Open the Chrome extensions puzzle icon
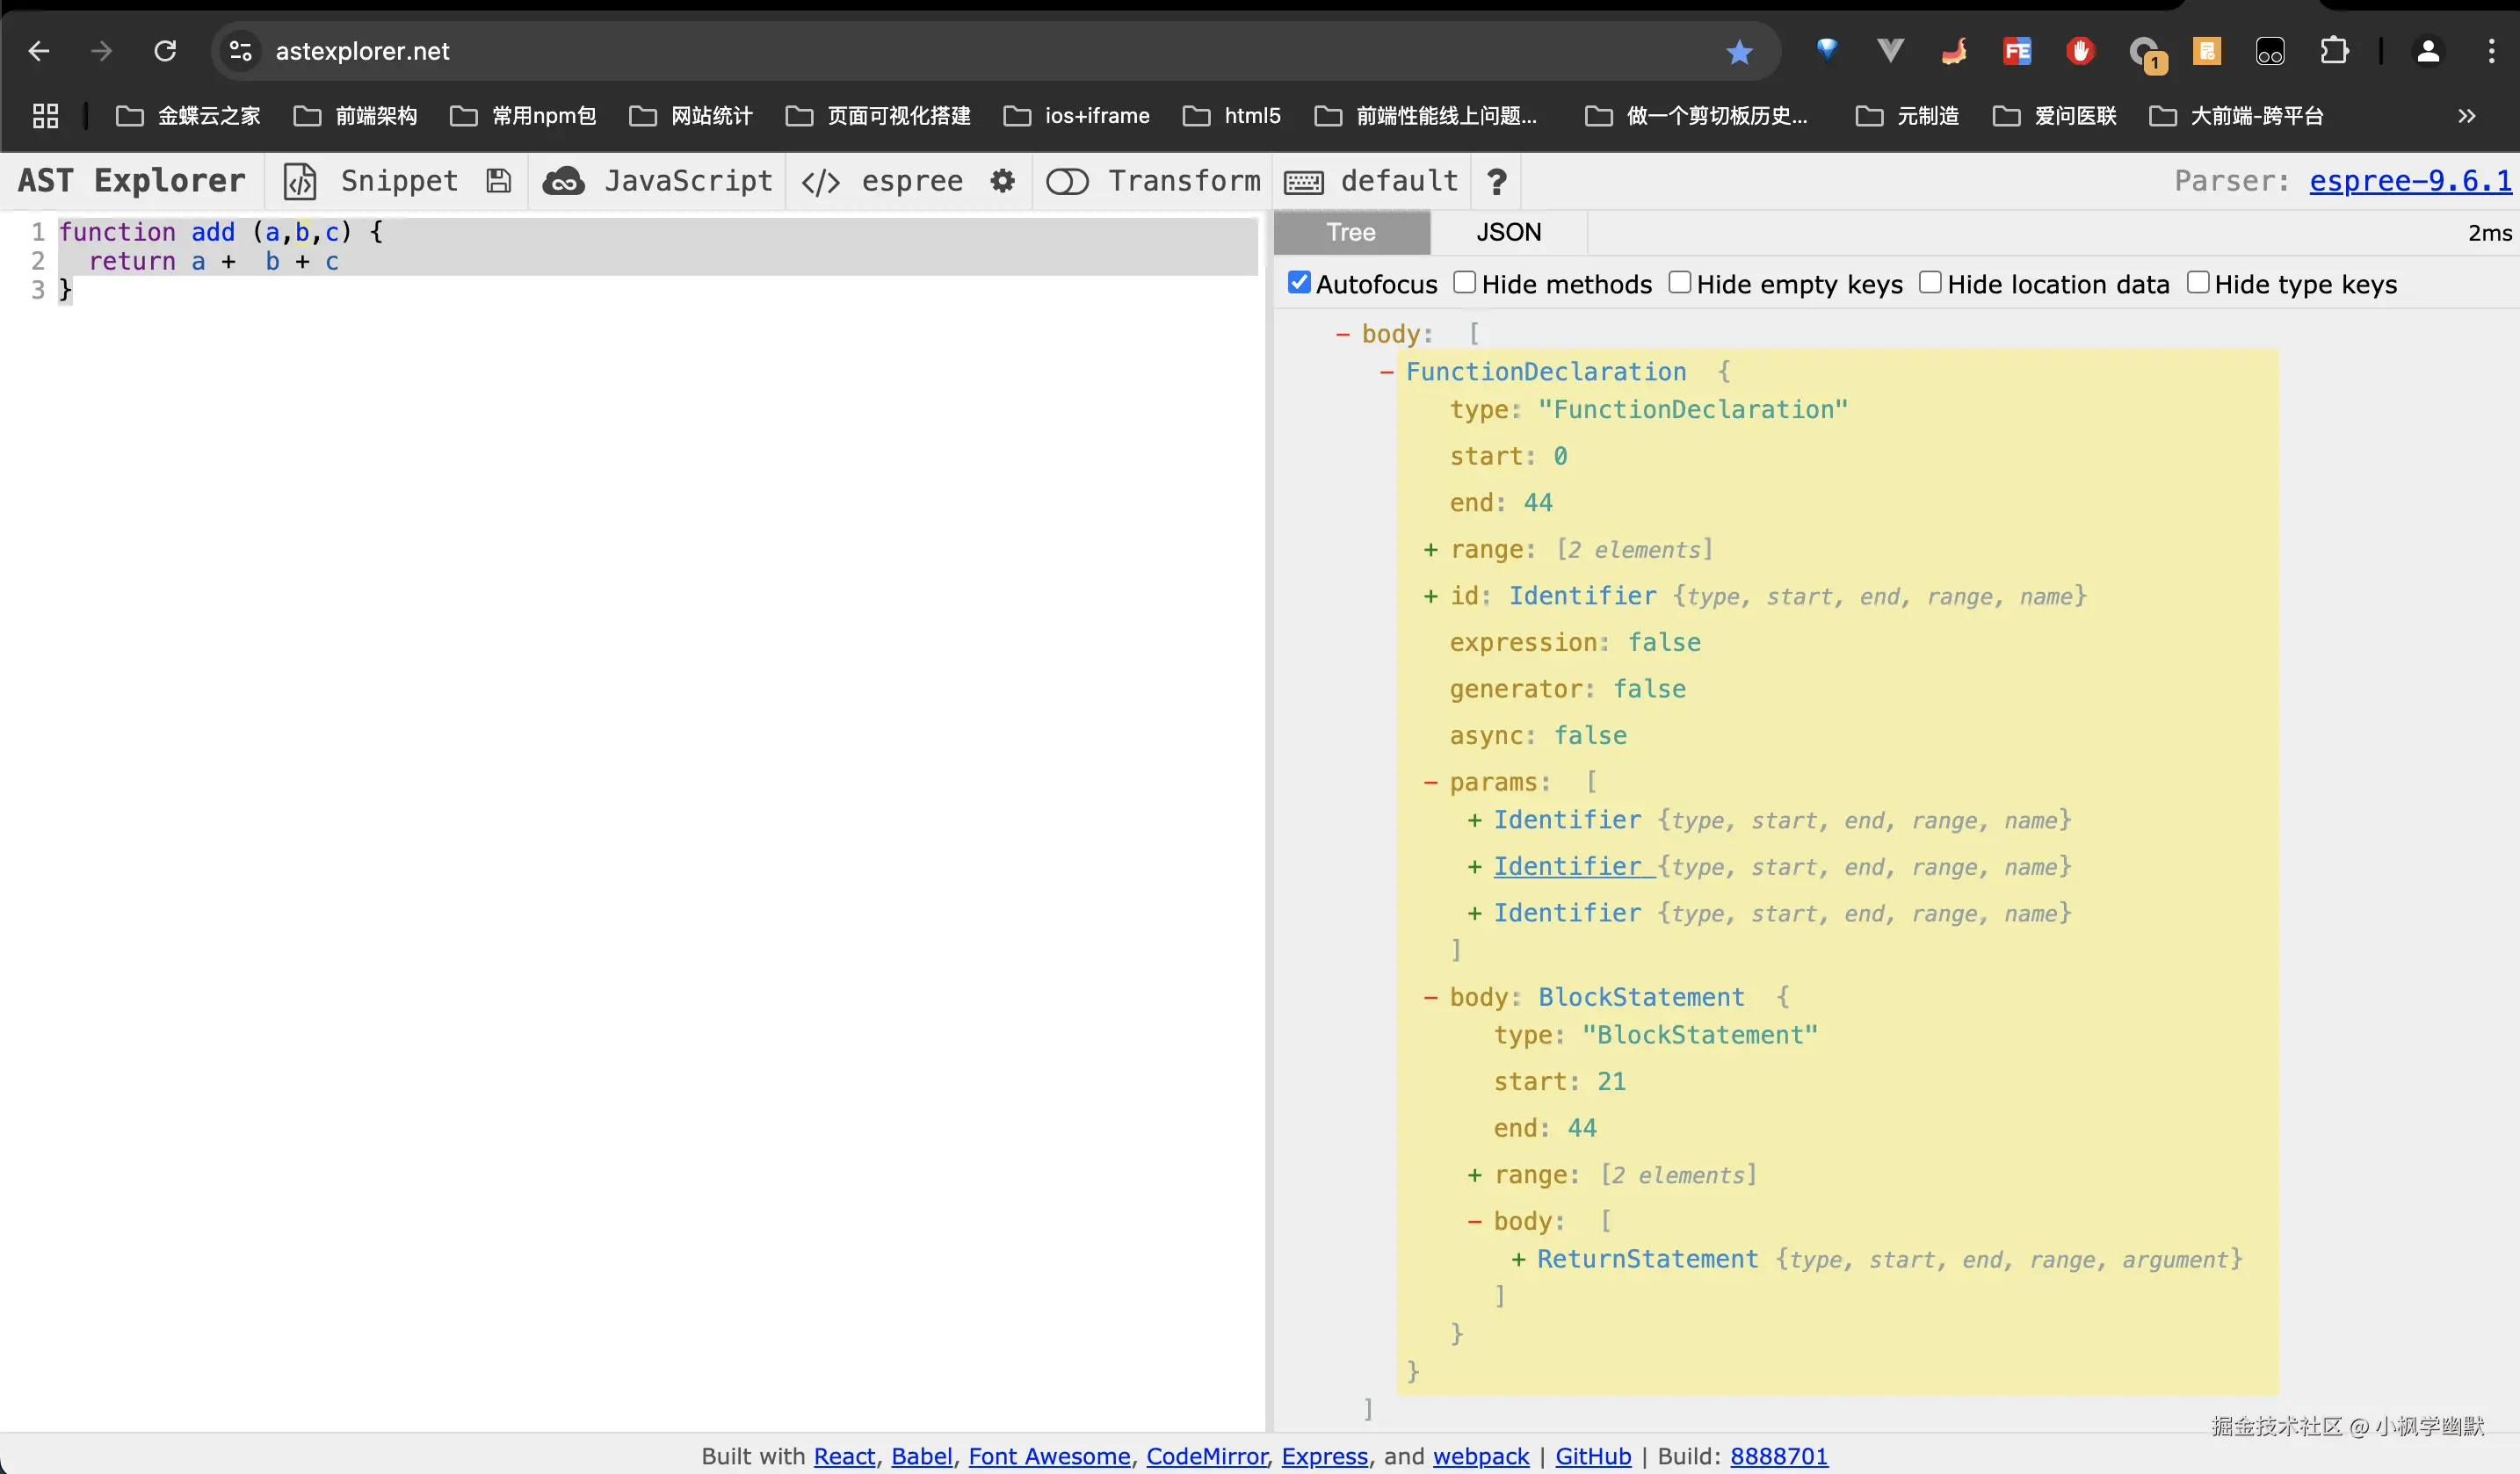The width and height of the screenshot is (2520, 1474). 2333,51
